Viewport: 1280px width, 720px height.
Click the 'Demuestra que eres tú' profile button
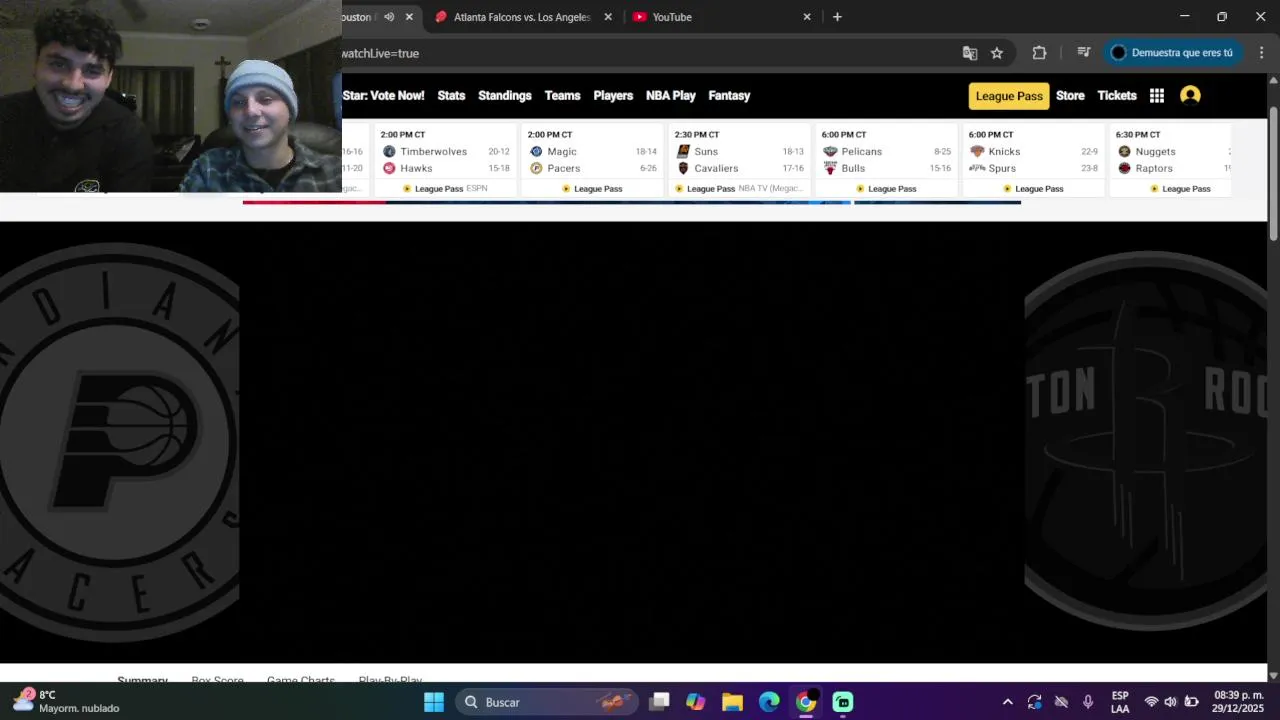point(1173,53)
